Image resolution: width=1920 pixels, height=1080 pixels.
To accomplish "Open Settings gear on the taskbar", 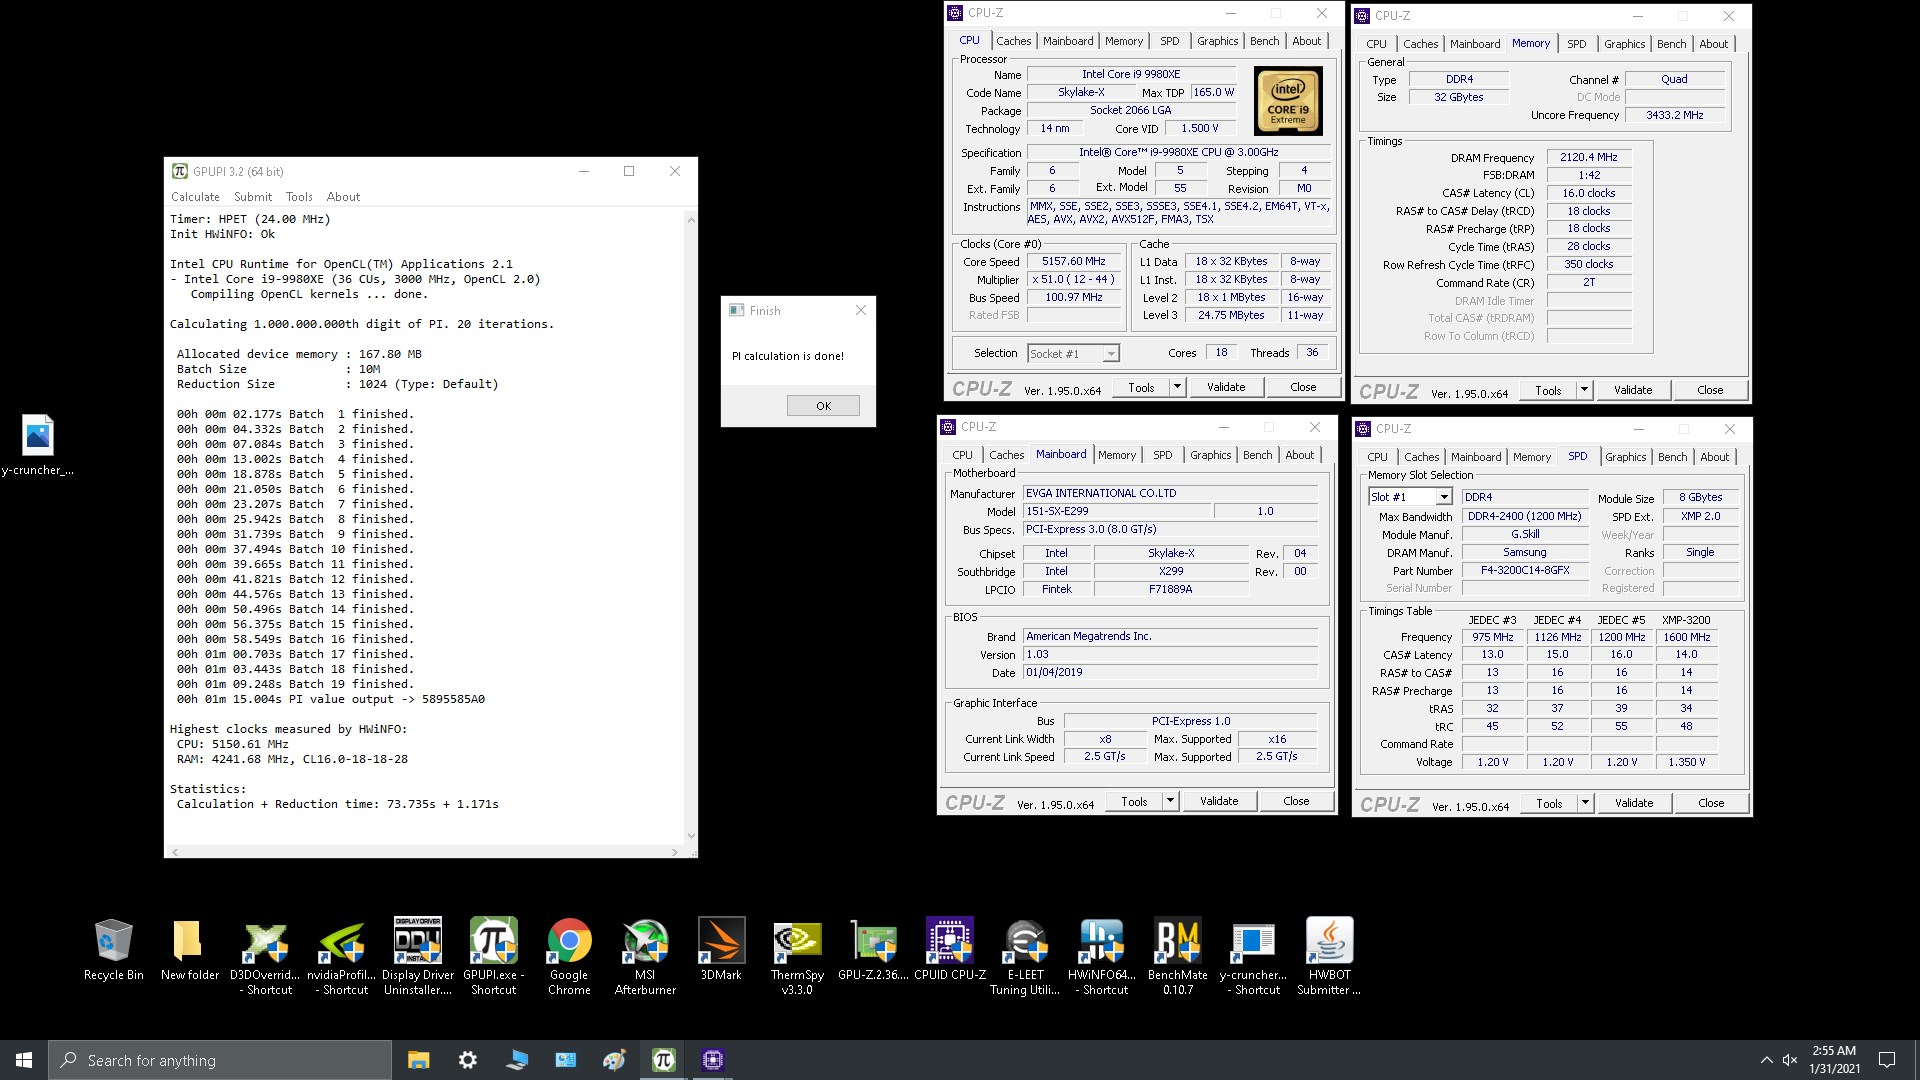I will (467, 1060).
